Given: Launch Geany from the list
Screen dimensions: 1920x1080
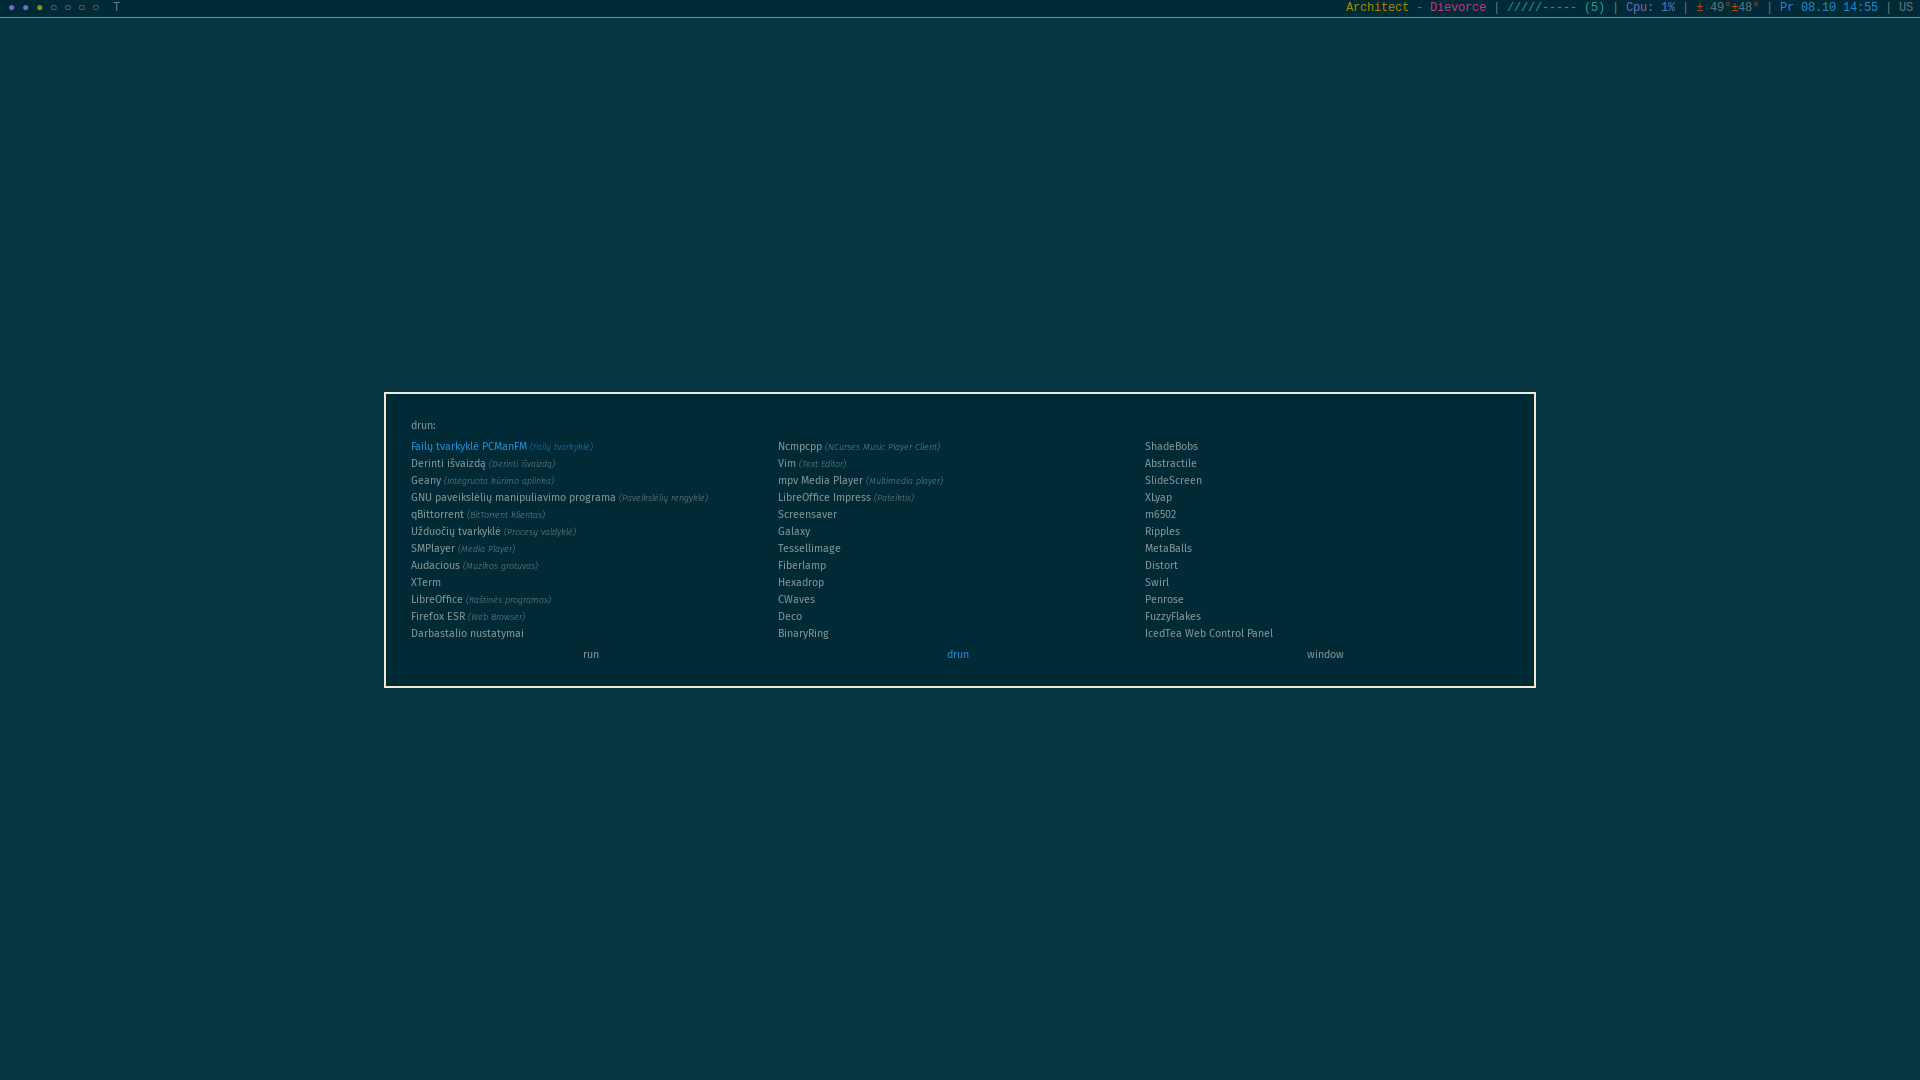Looking at the screenshot, I should pyautogui.click(x=426, y=481).
